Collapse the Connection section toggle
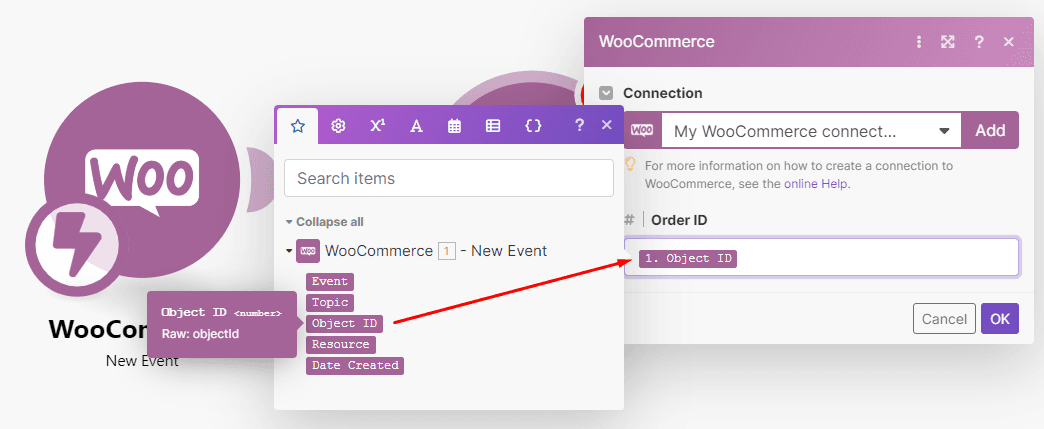Image resolution: width=1044 pixels, height=429 pixels. pyautogui.click(x=606, y=93)
